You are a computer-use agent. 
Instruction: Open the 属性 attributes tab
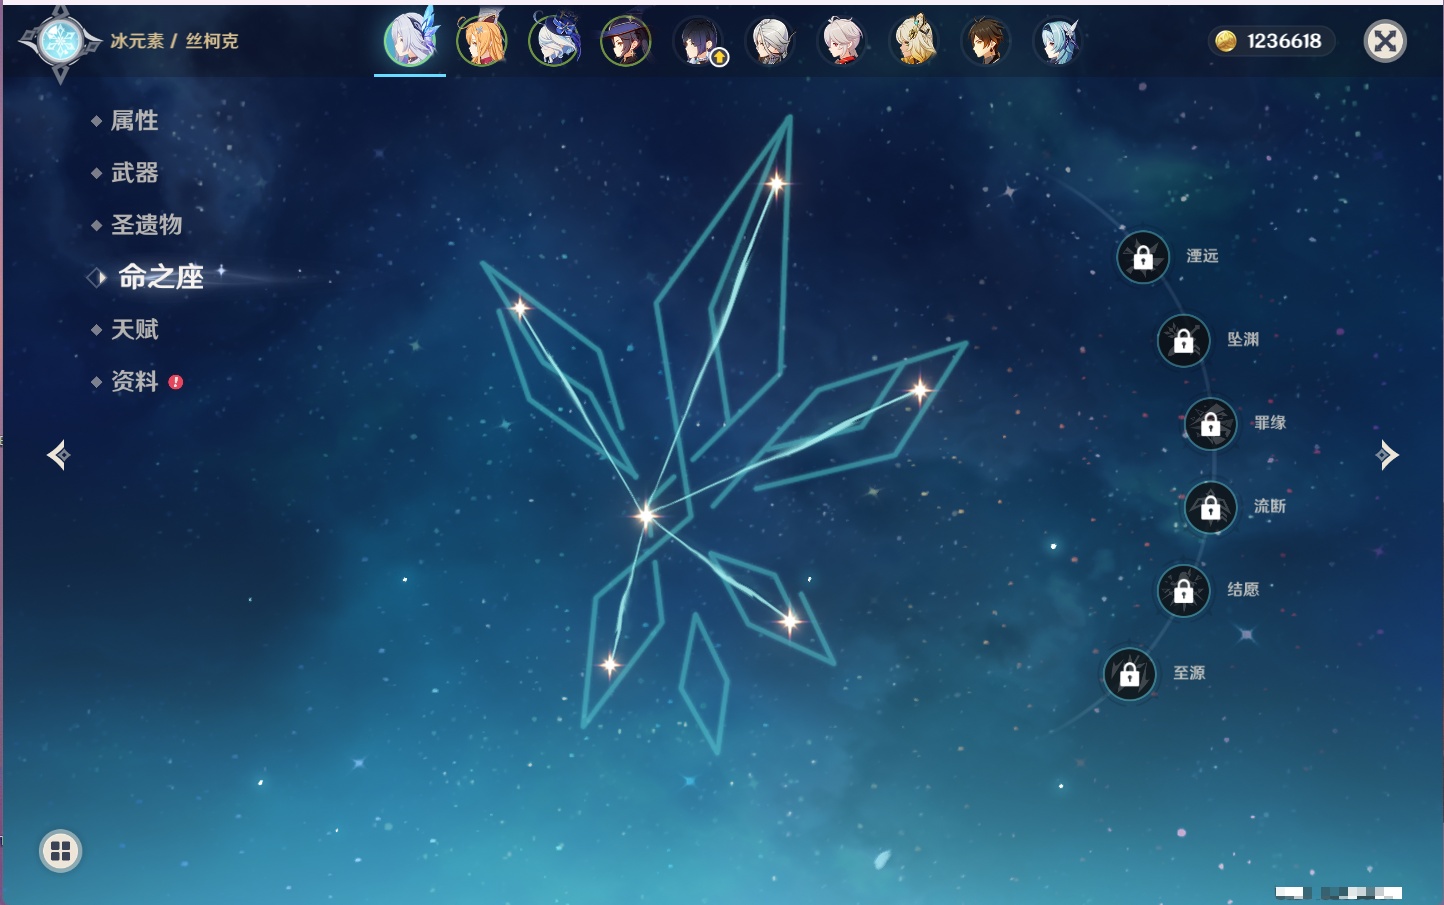pyautogui.click(x=134, y=121)
